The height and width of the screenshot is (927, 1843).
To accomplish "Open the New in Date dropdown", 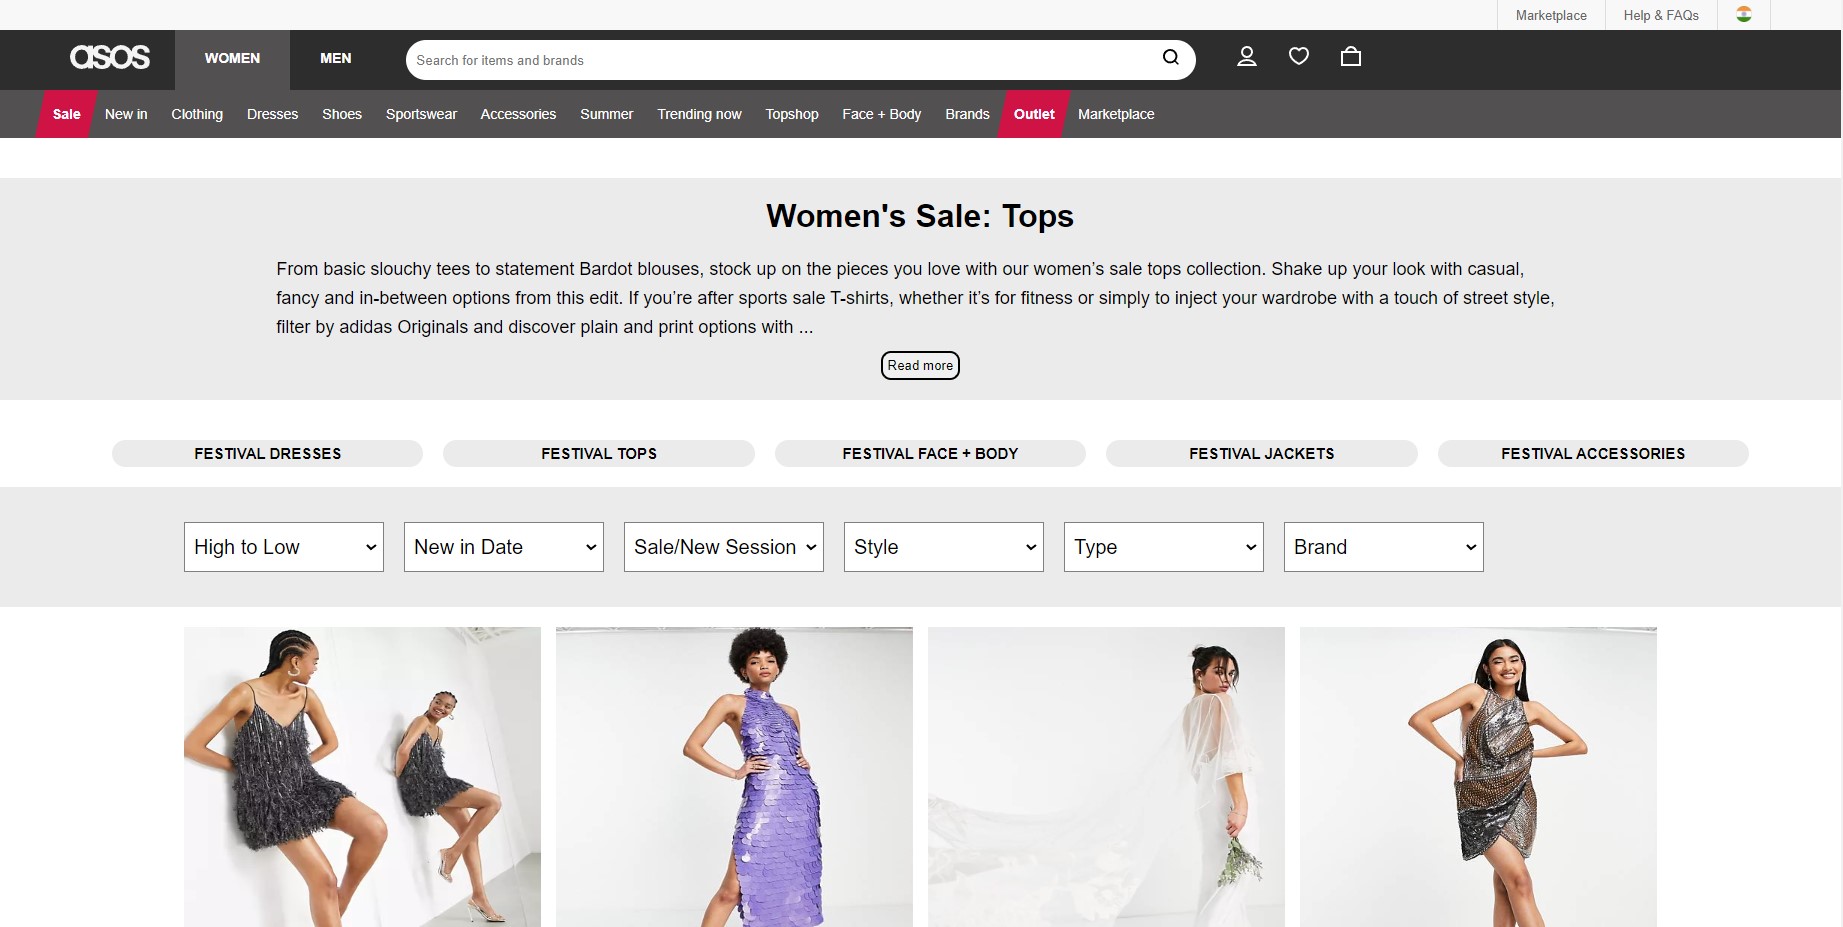I will [x=504, y=547].
